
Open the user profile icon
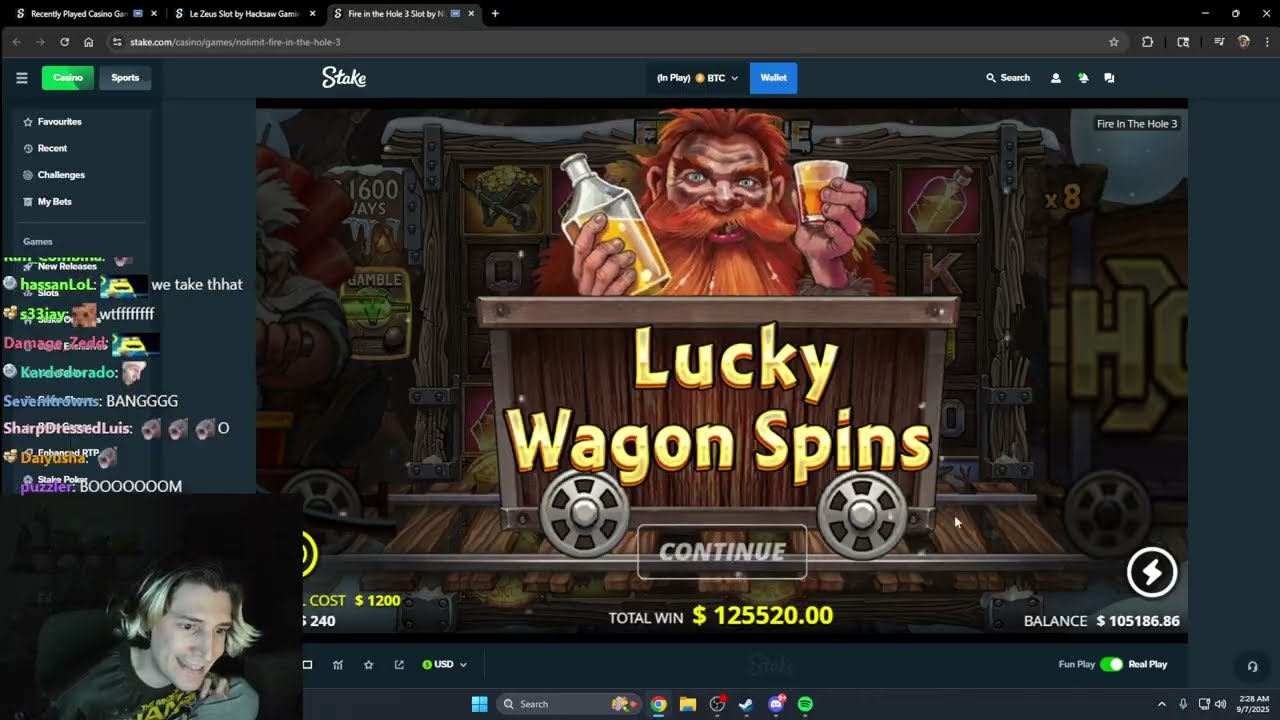pos(1055,78)
